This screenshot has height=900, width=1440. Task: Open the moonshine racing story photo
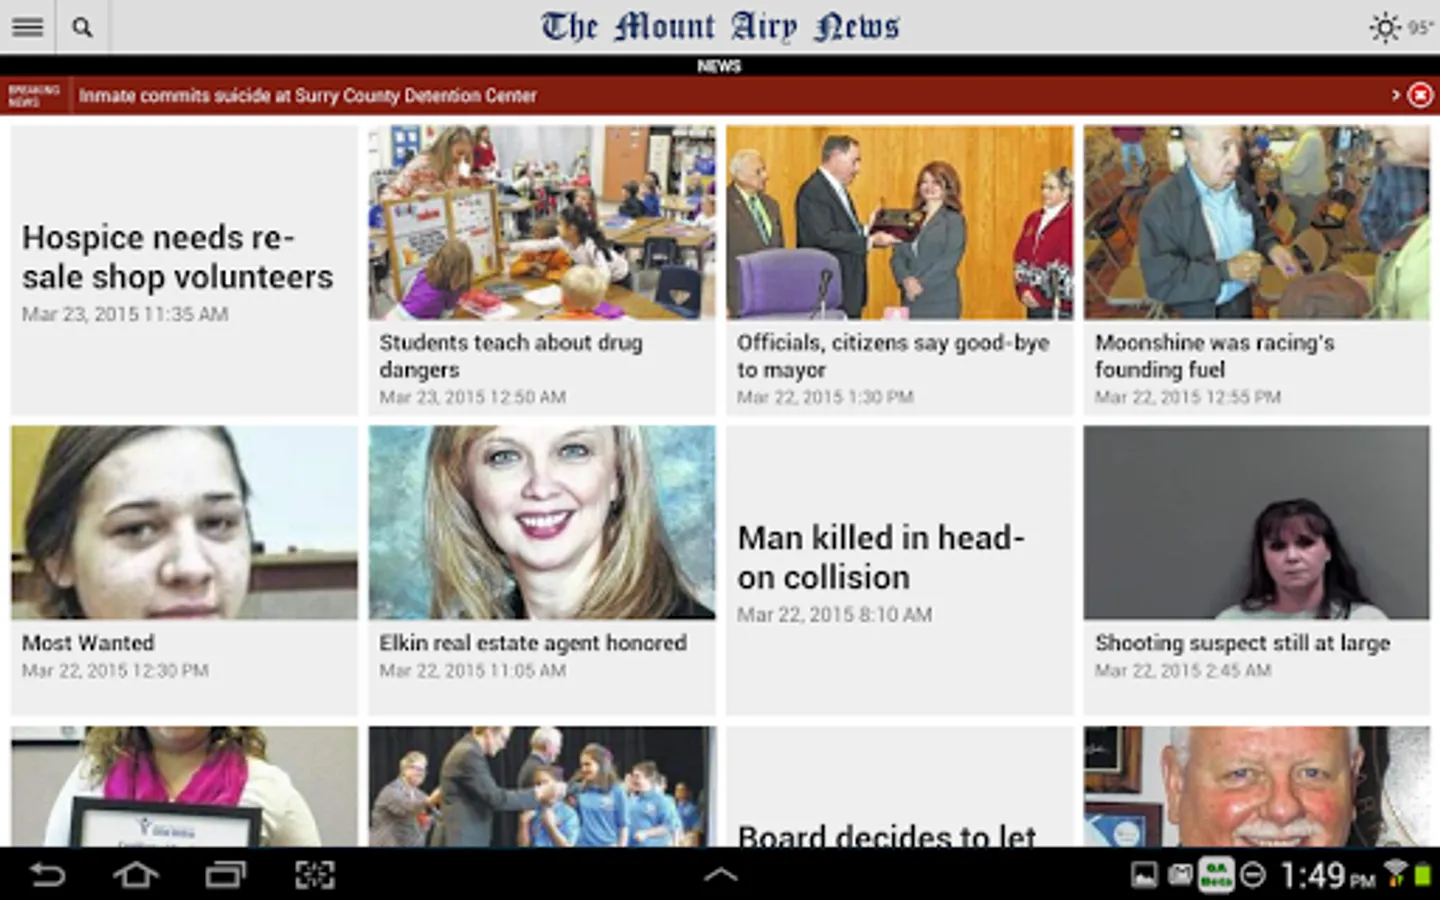click(1257, 222)
